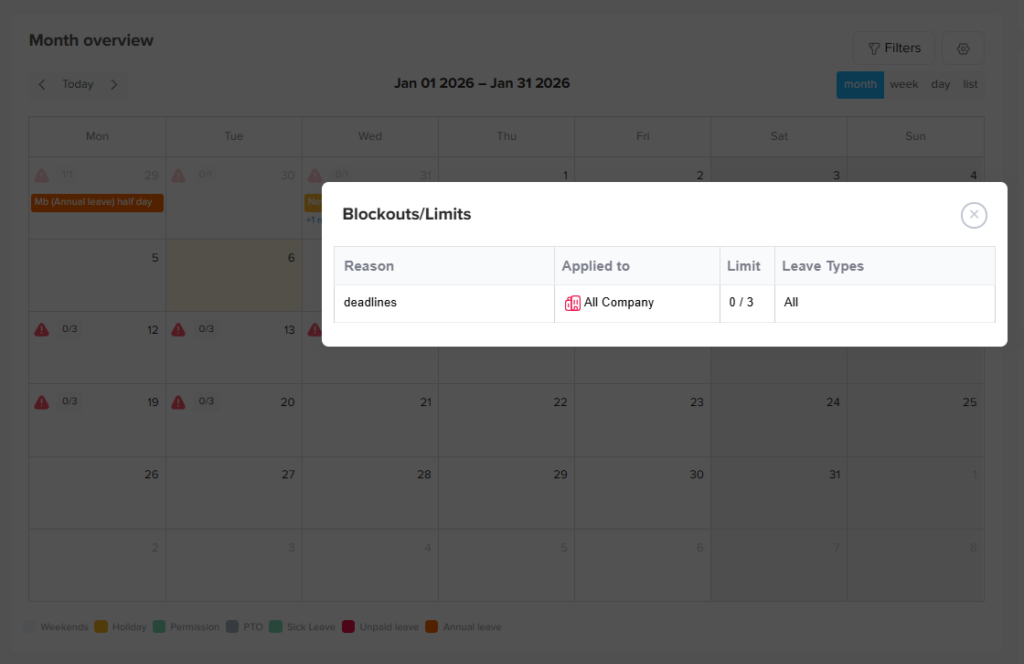Switch to the day view tab
This screenshot has height=664, width=1024.
940,85
